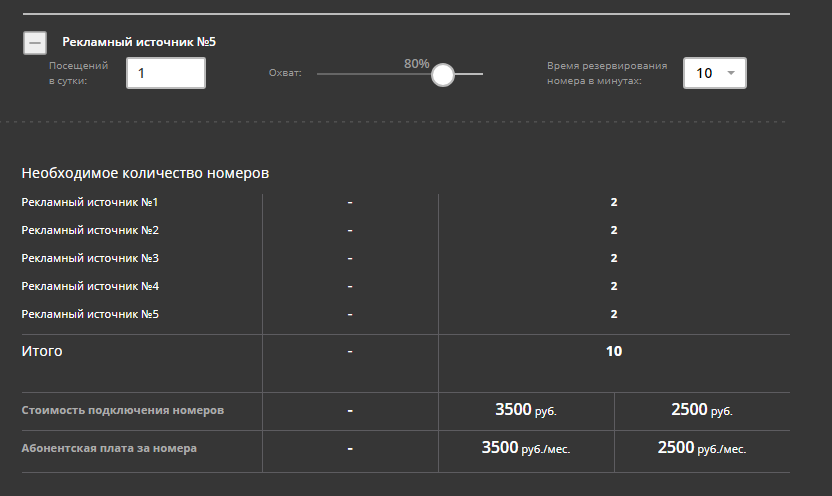
Task: Click the Стоимость подключения номеров label
Action: (123, 410)
